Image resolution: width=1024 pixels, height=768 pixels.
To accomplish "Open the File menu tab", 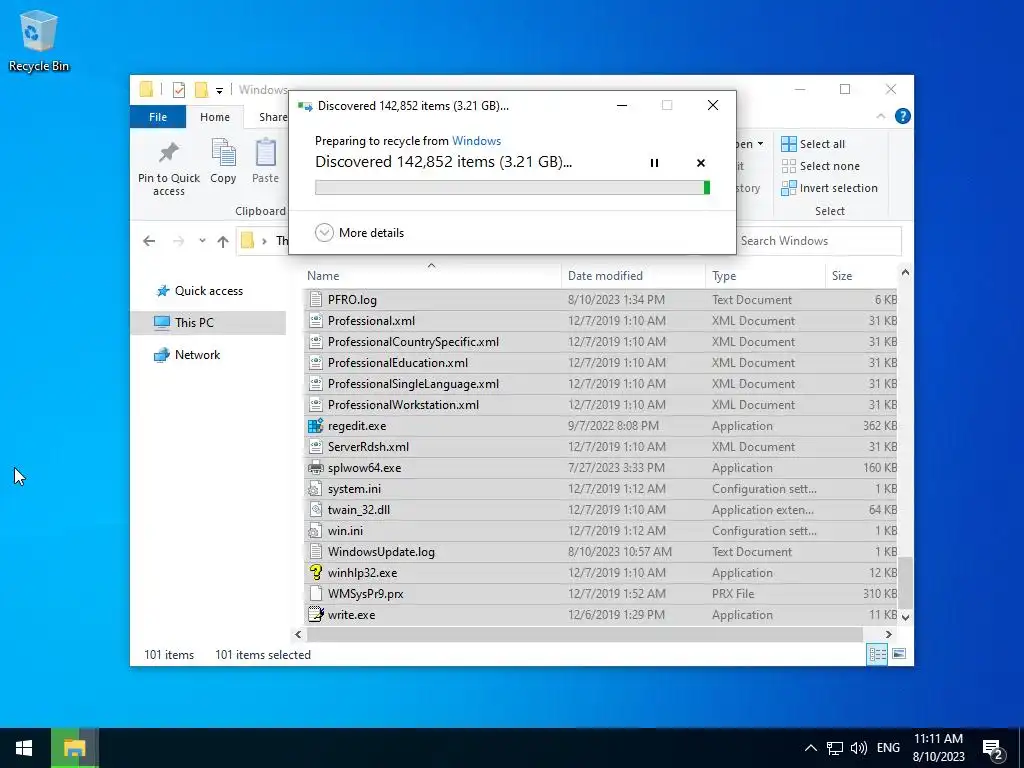I will [x=158, y=117].
